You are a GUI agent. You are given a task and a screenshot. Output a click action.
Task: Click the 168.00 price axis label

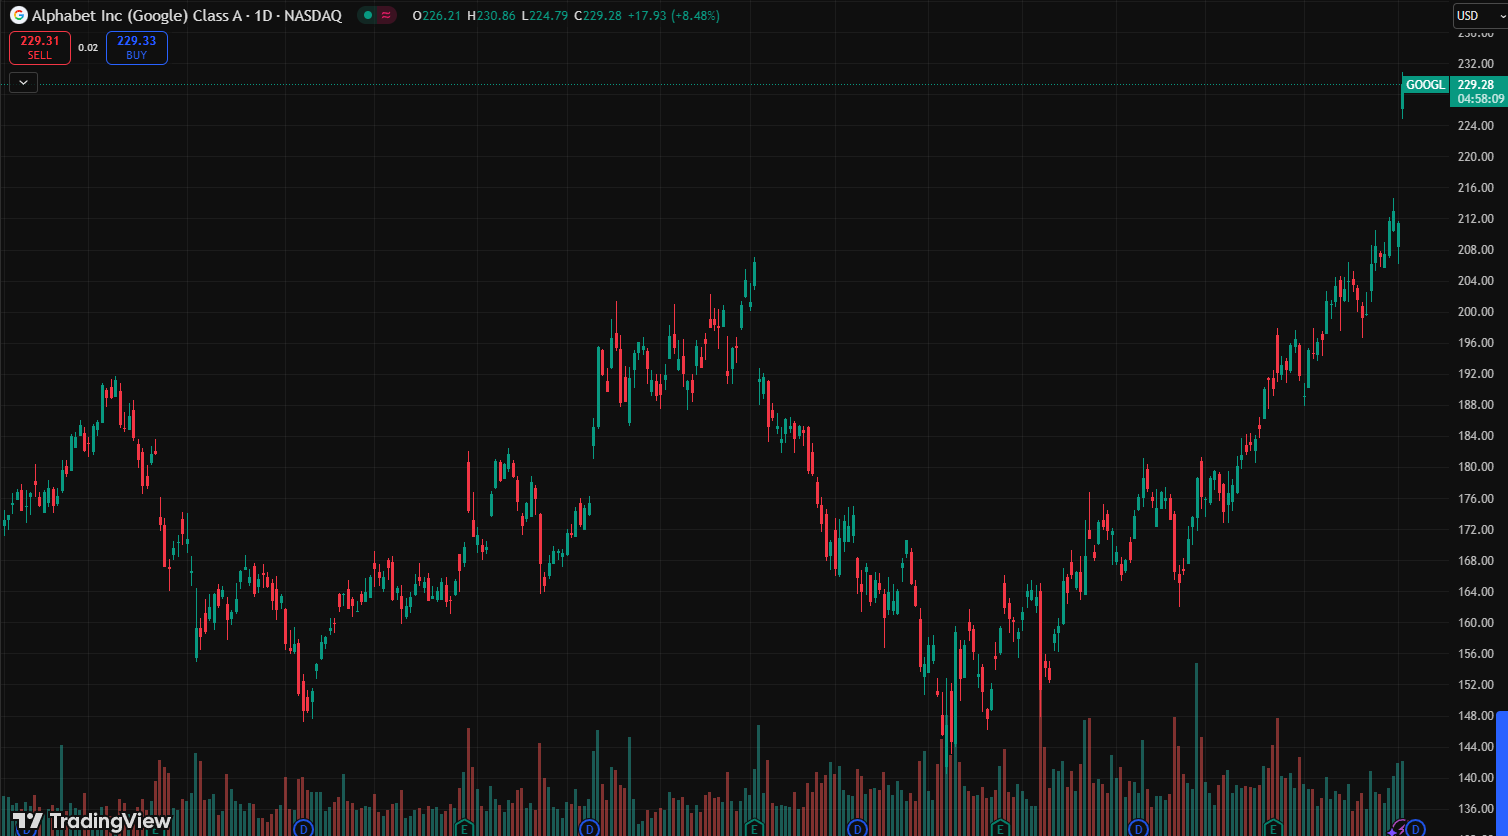pyautogui.click(x=1475, y=561)
